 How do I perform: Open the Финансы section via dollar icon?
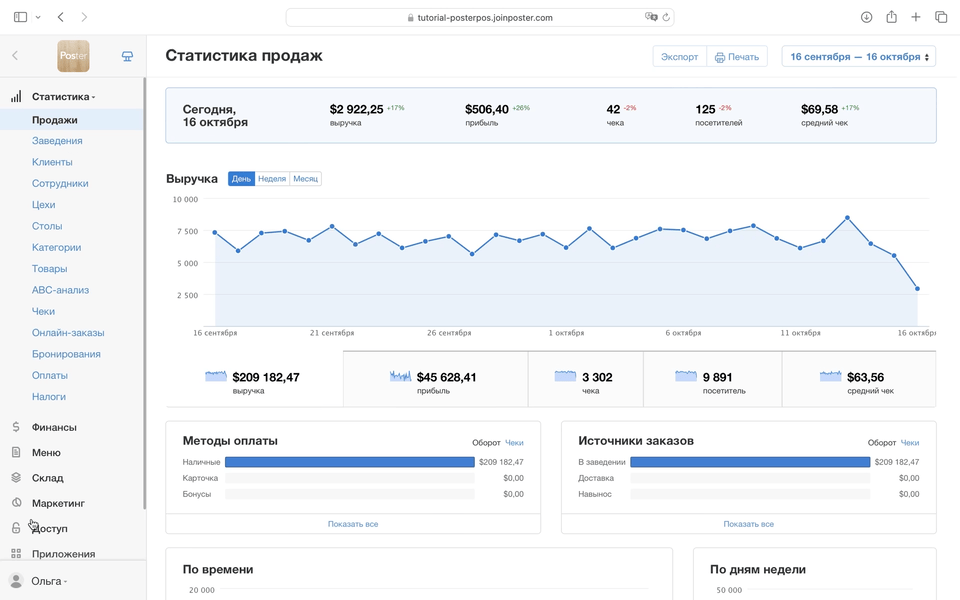[x=16, y=427]
